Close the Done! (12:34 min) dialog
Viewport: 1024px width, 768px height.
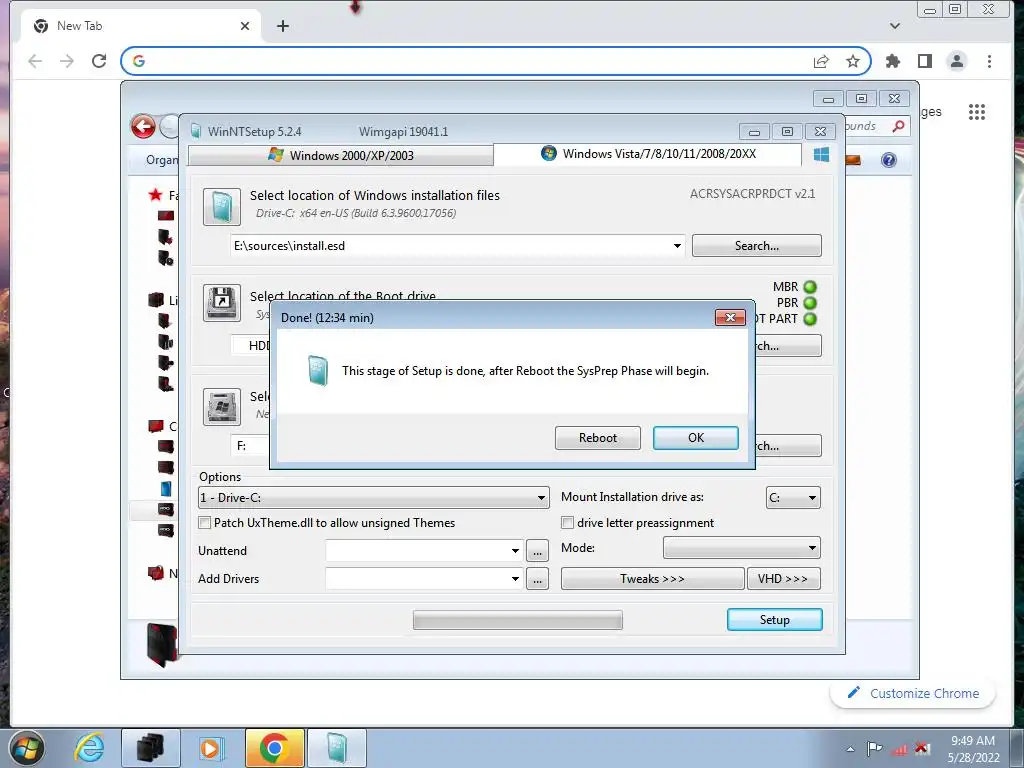(730, 317)
